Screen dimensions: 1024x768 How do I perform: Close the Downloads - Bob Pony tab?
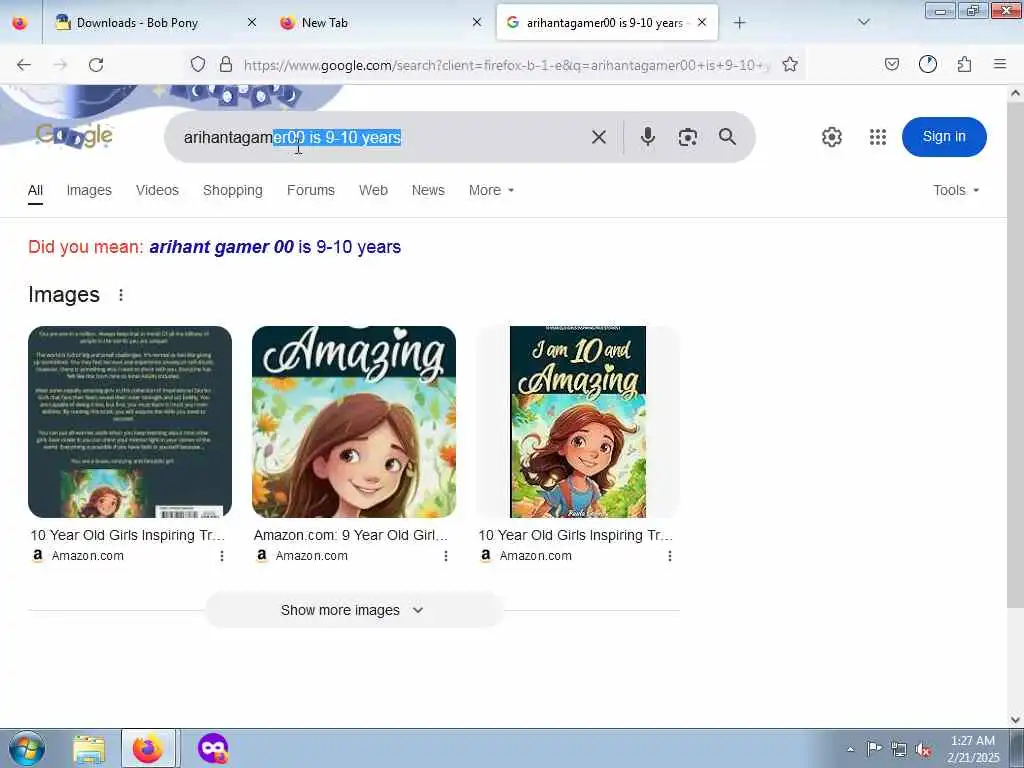click(252, 23)
